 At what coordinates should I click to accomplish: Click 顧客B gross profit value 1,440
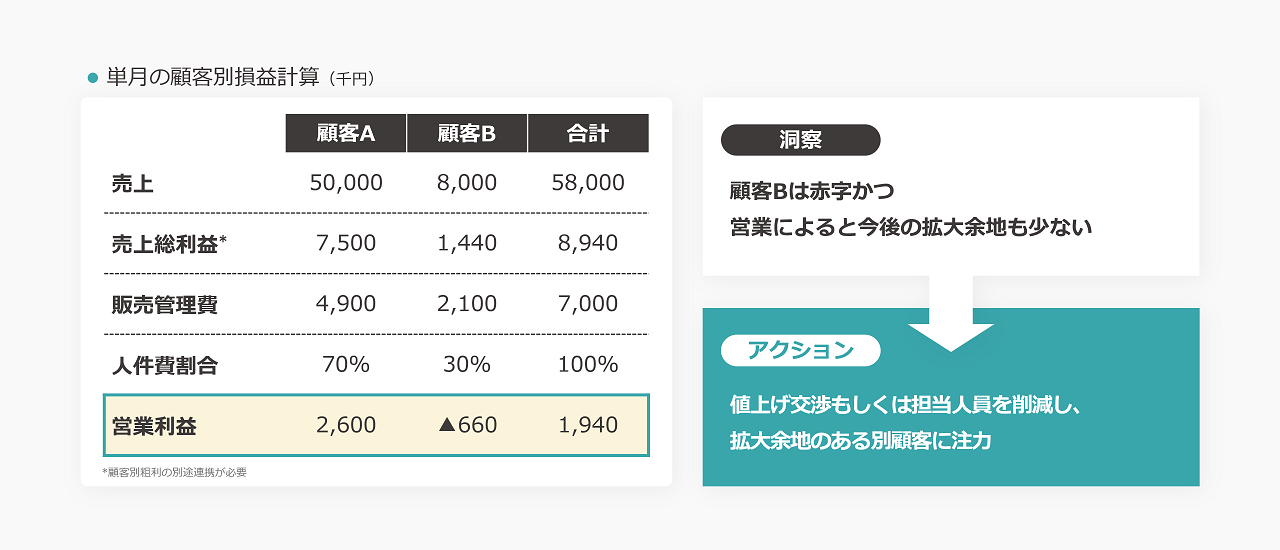467,243
